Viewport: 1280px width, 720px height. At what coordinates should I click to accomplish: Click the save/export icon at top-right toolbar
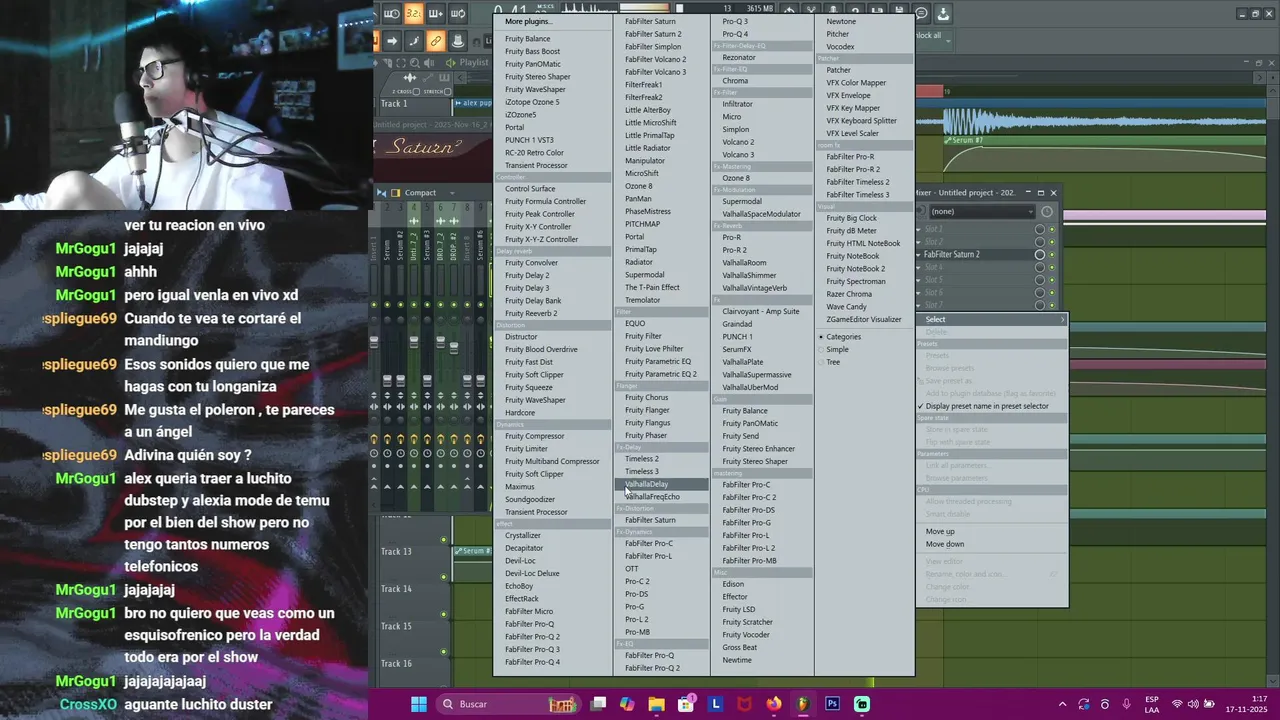click(x=943, y=13)
